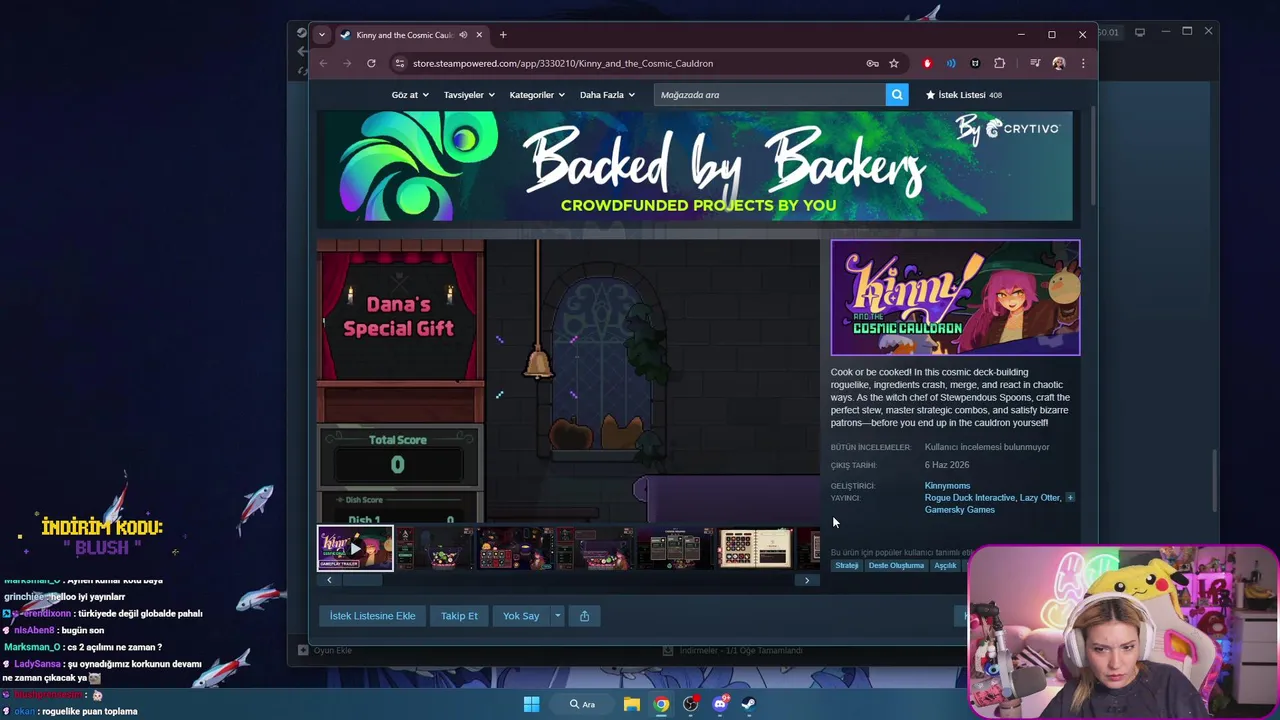Expand more publishers plus button

[1070, 497]
